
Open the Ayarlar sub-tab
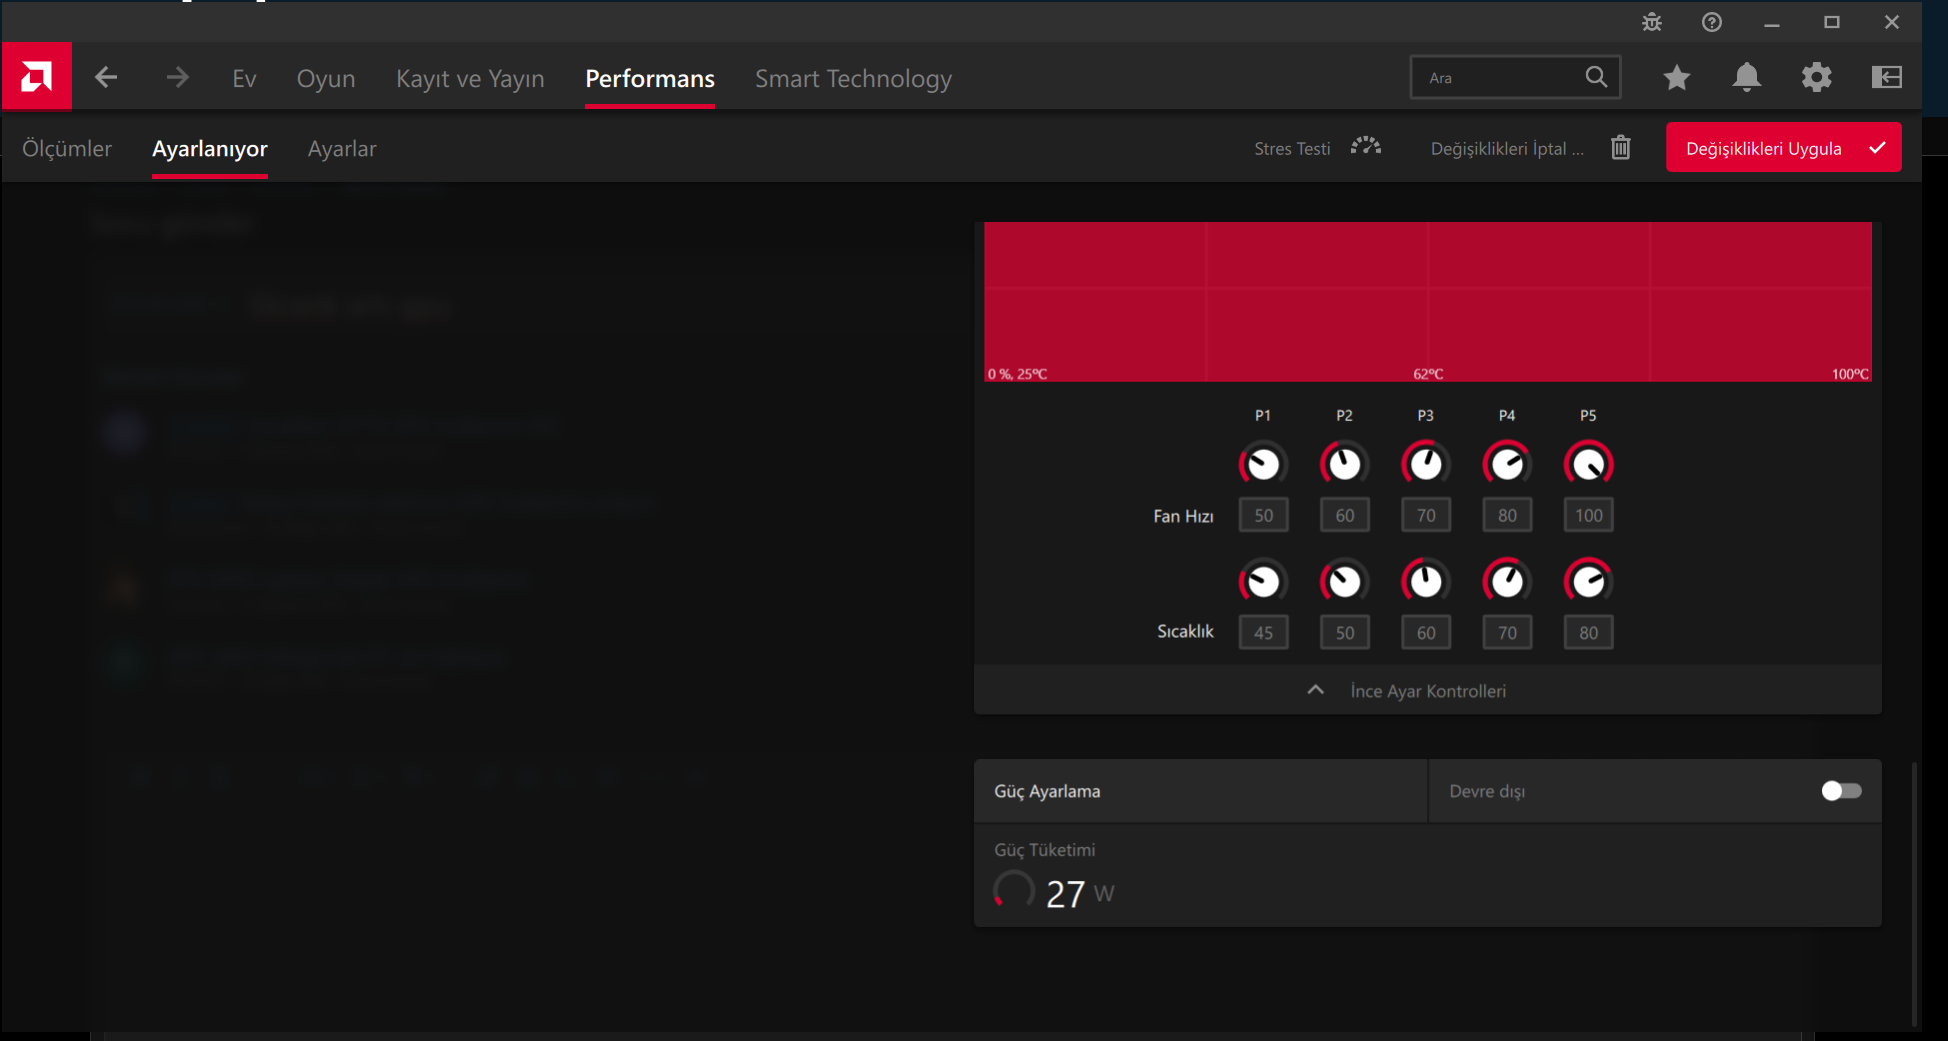pos(342,148)
